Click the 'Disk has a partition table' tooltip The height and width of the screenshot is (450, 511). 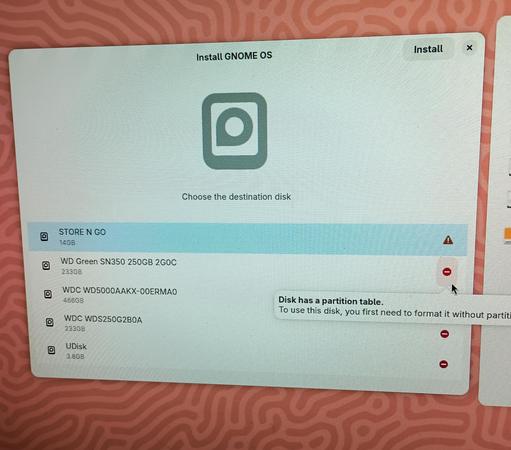(x=393, y=307)
